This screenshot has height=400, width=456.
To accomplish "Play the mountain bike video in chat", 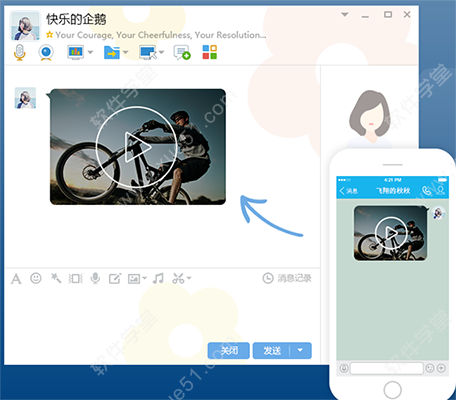I will [x=136, y=147].
